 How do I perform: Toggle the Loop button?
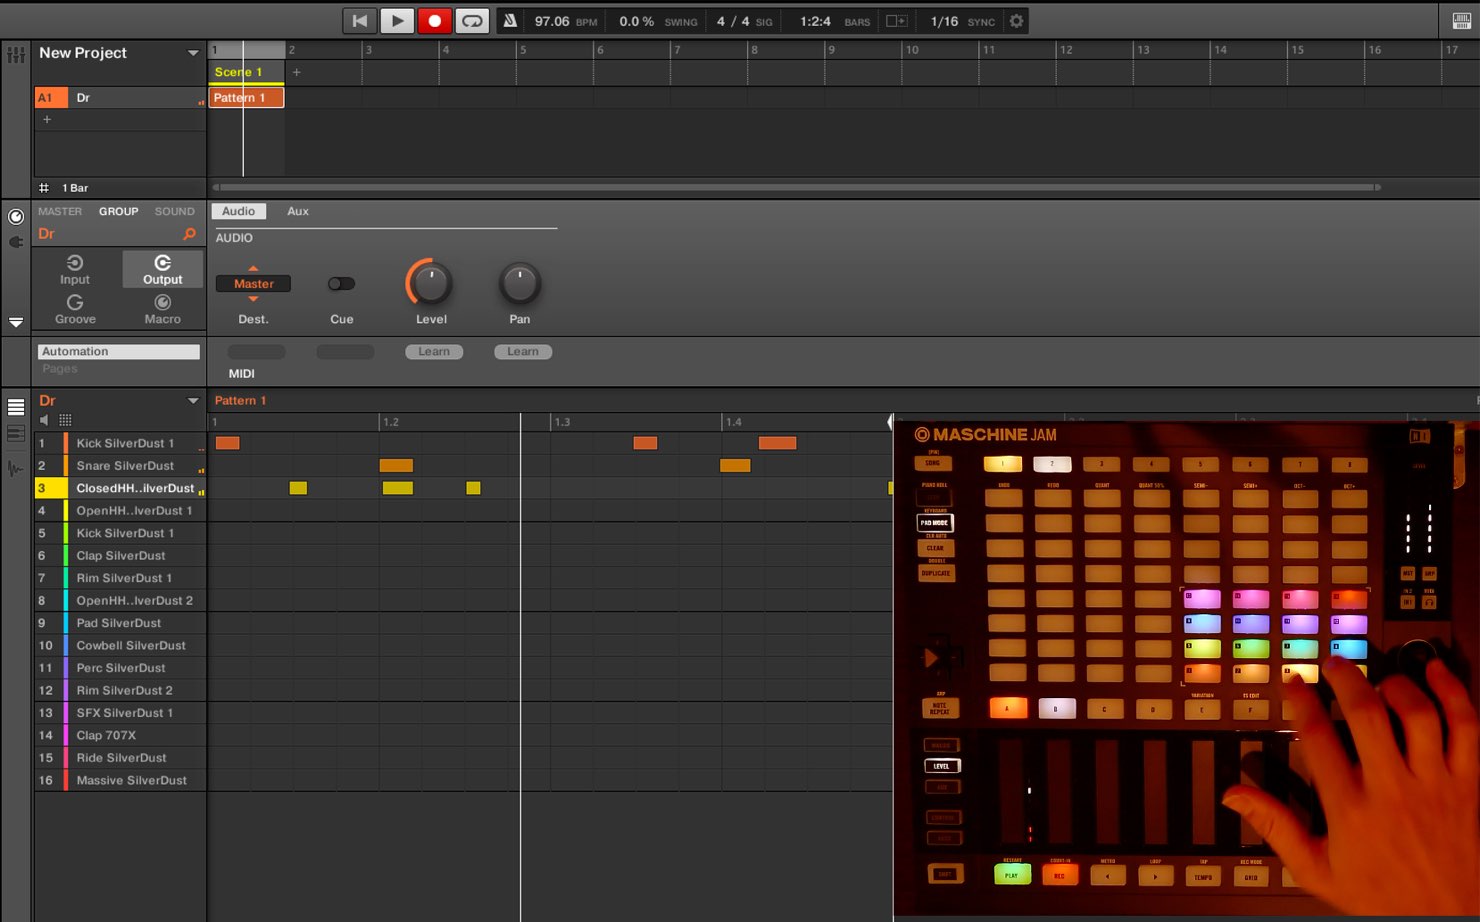[x=472, y=21]
